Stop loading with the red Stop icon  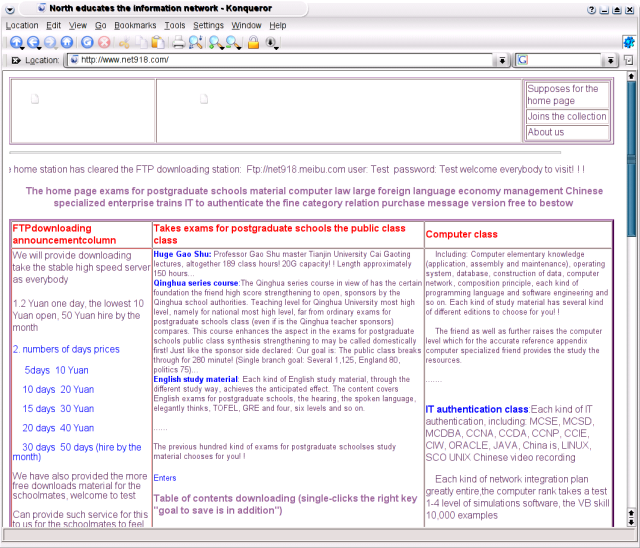[104, 42]
